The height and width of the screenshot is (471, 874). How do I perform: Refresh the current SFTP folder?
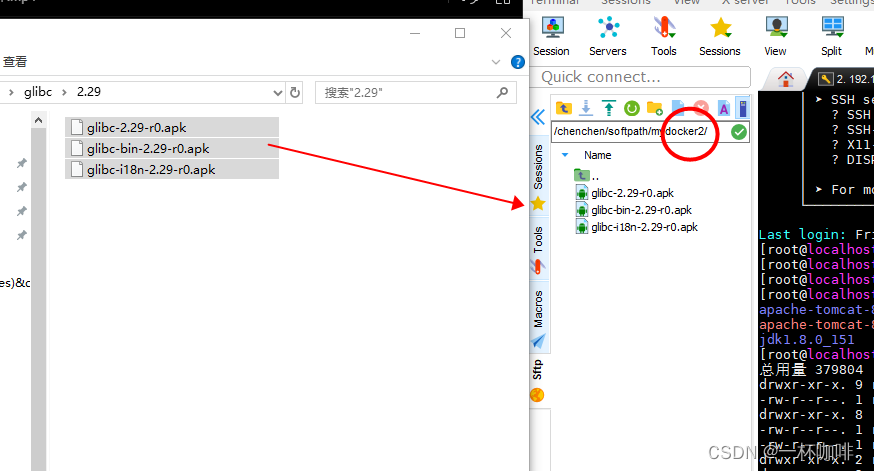(632, 108)
